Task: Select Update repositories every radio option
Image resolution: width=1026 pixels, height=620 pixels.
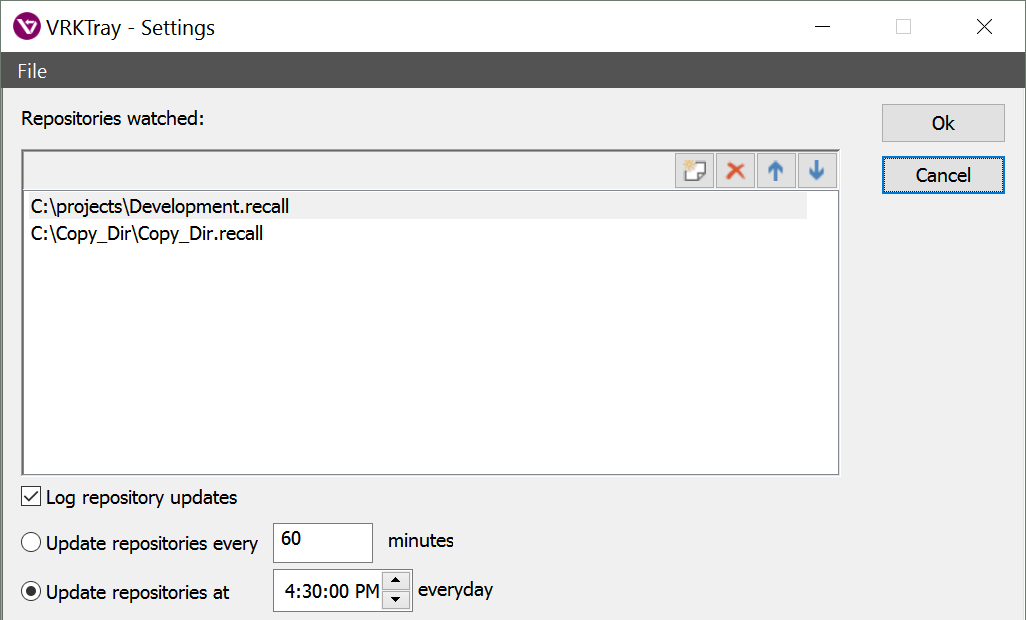Action: [31, 543]
